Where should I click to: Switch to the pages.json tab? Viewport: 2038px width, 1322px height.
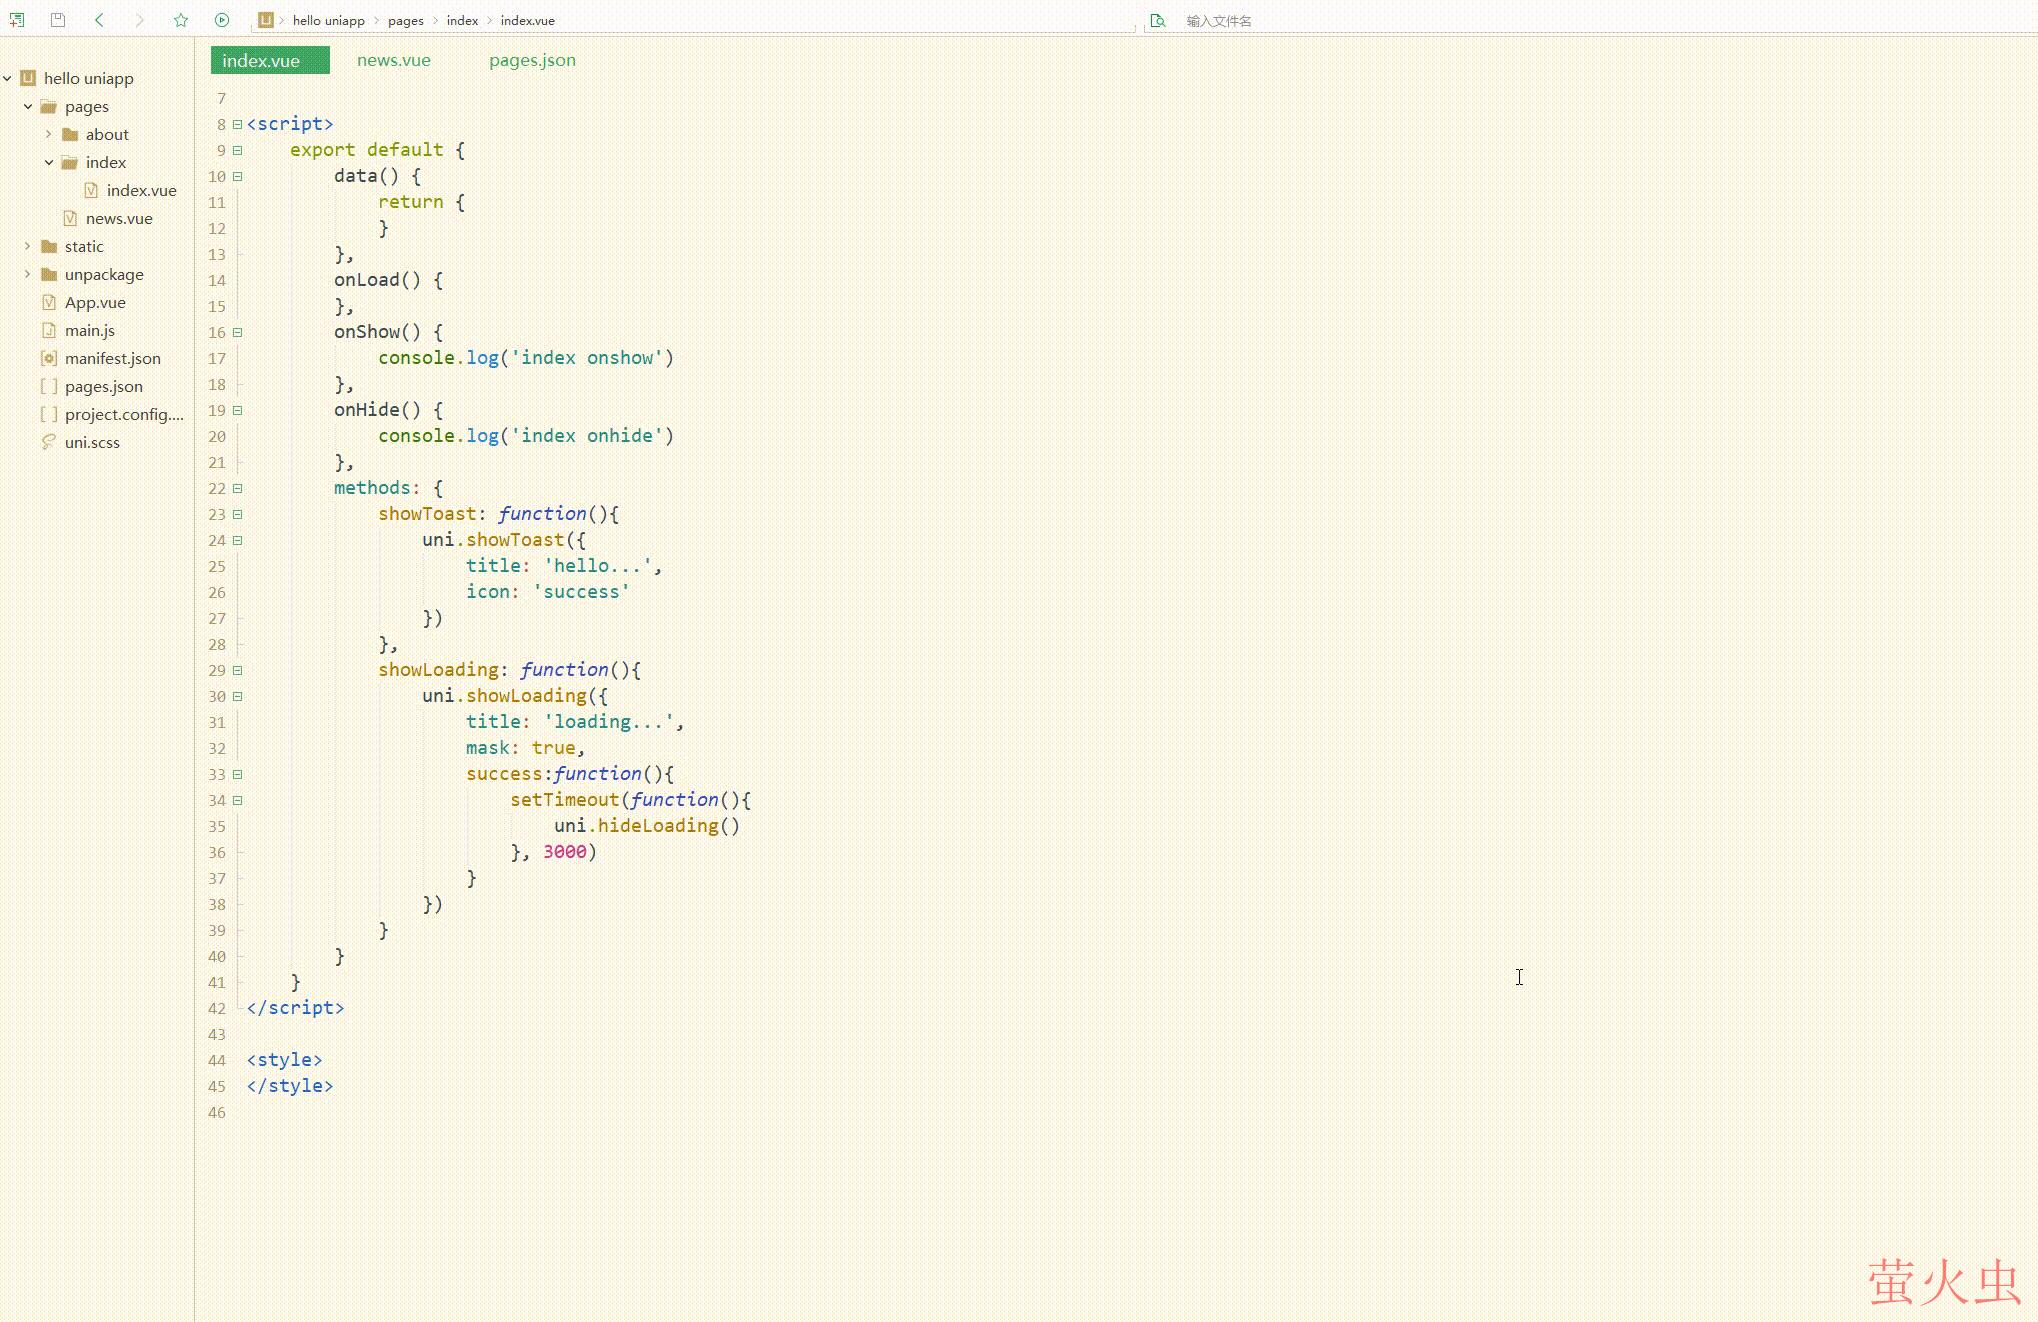[532, 60]
